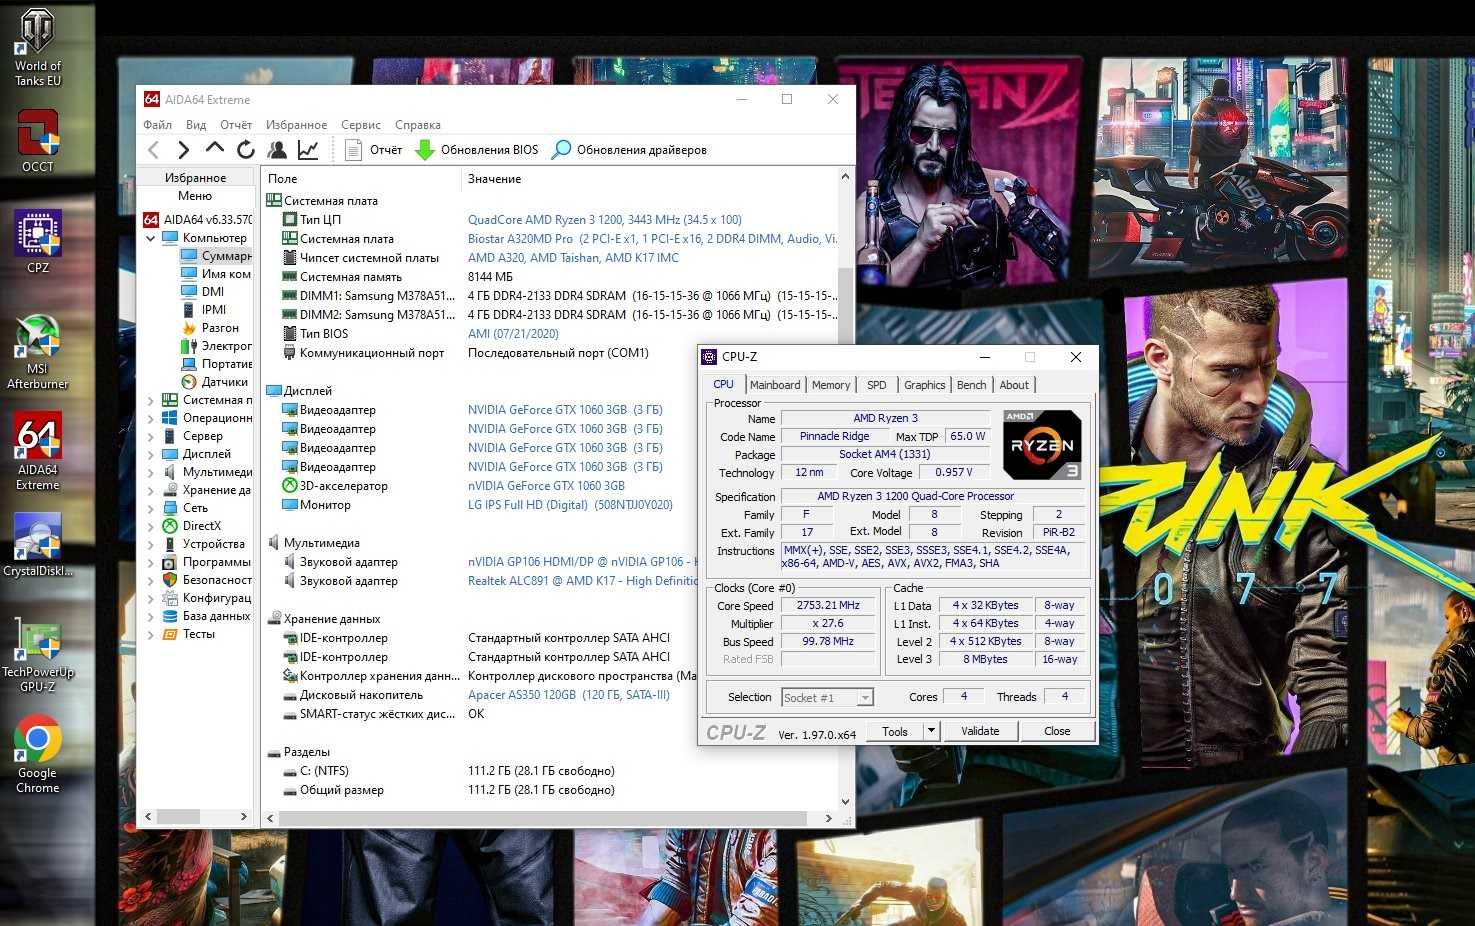Click the Validate button in CPU-Z
Screen dimensions: 1475x926
pyautogui.click(x=980, y=731)
